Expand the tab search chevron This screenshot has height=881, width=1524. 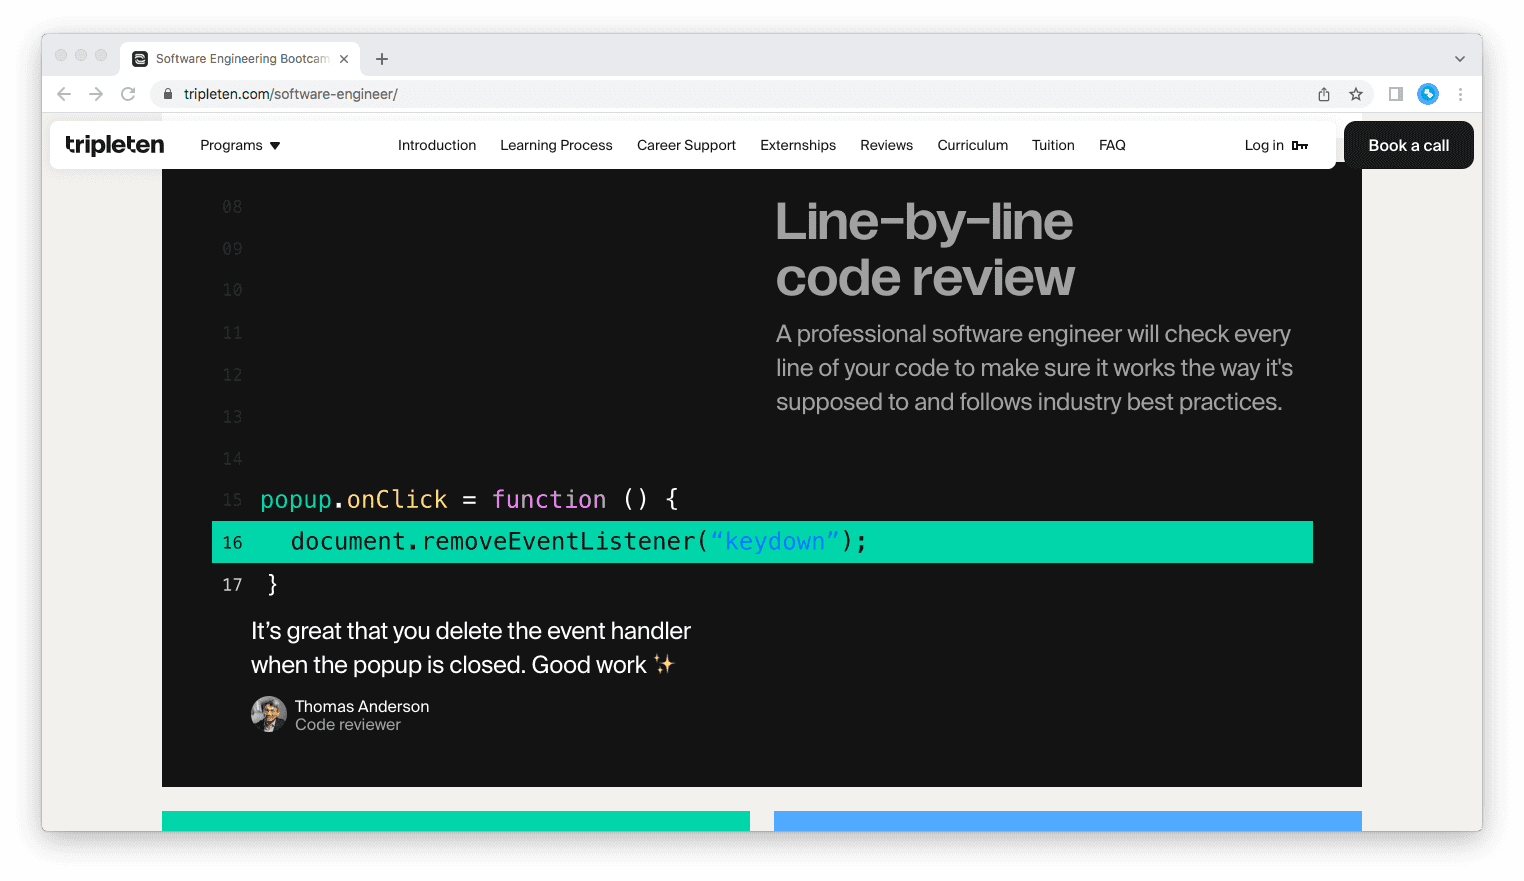pyautogui.click(x=1460, y=59)
